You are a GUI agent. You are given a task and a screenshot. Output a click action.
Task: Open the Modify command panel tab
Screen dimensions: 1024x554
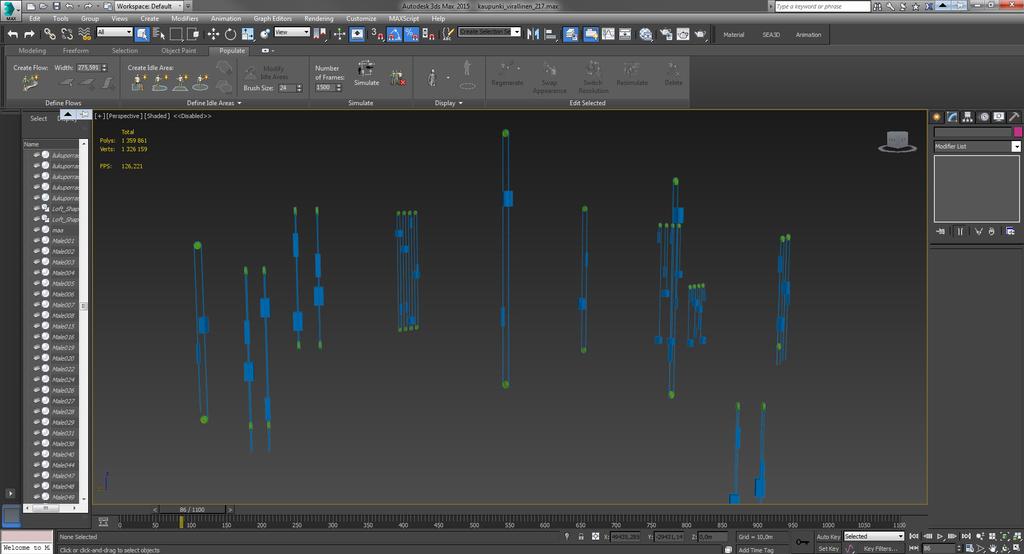952,117
